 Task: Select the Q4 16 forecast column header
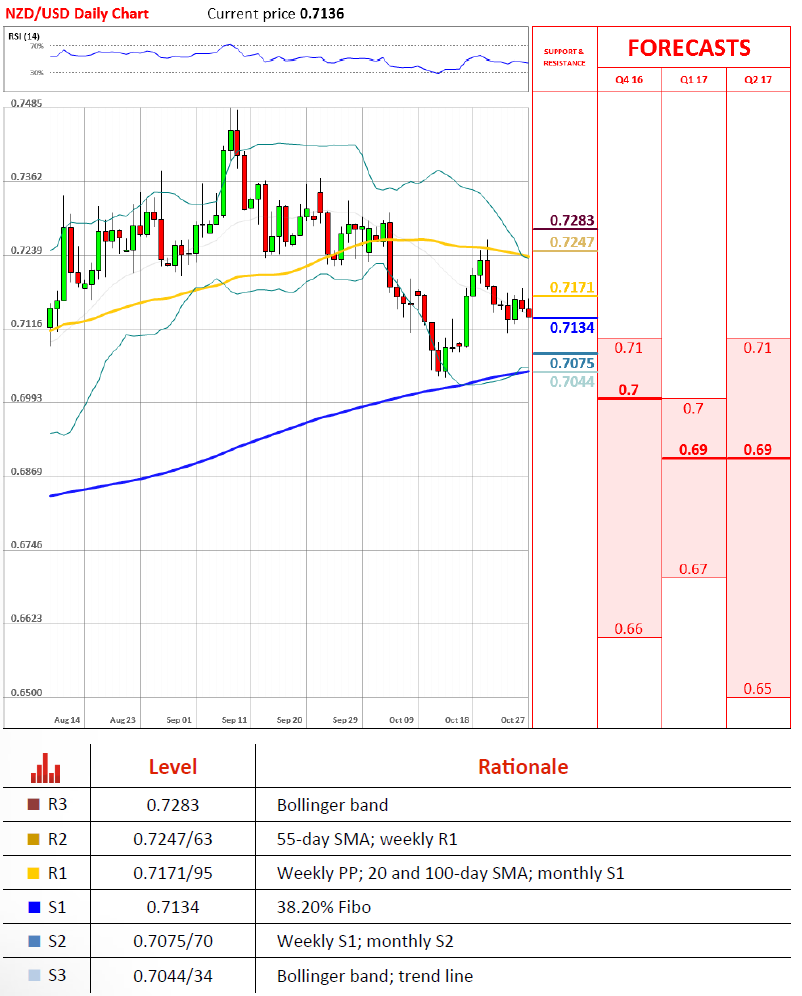629,79
